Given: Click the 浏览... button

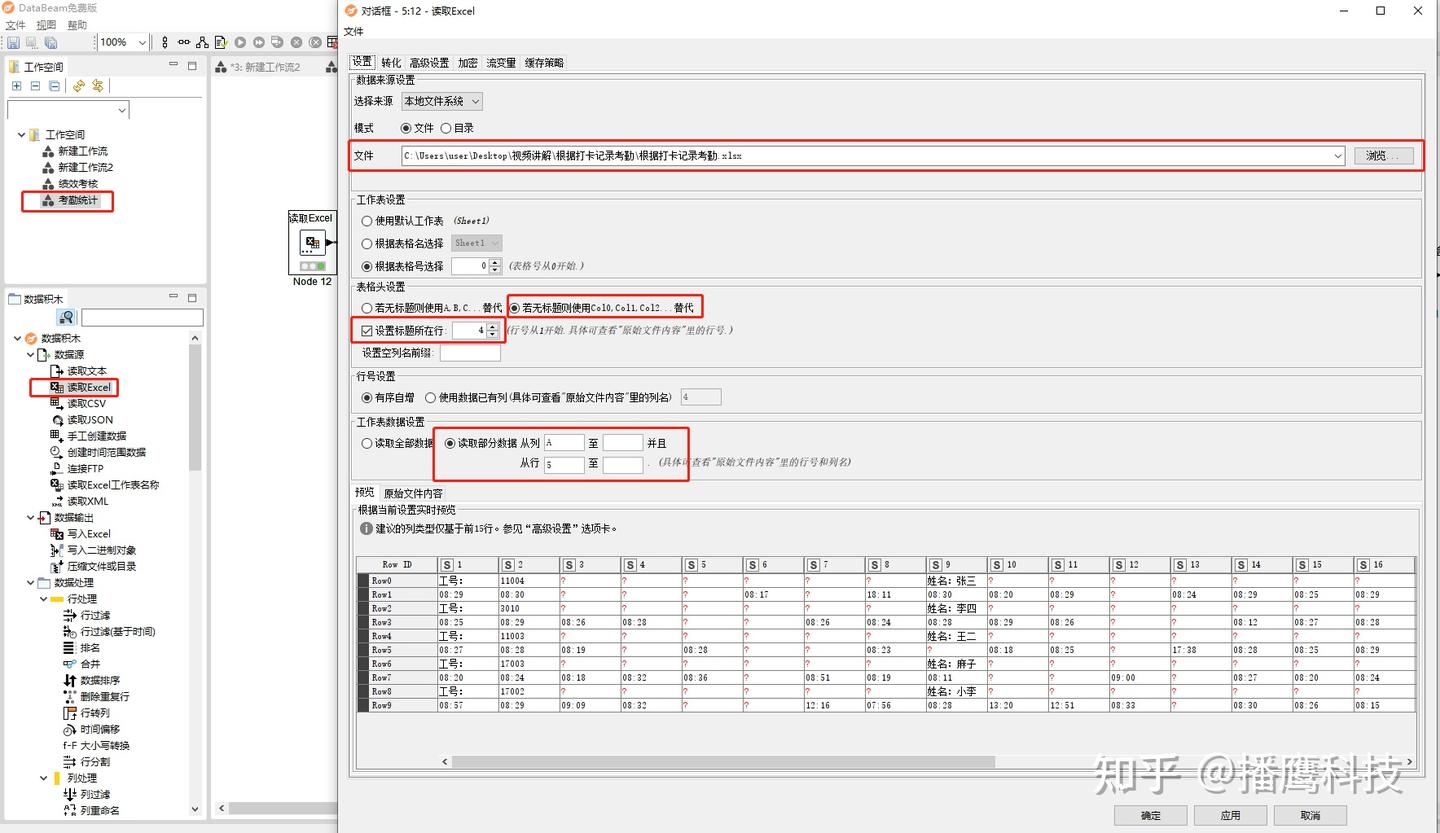Looking at the screenshot, I should pos(1384,156).
